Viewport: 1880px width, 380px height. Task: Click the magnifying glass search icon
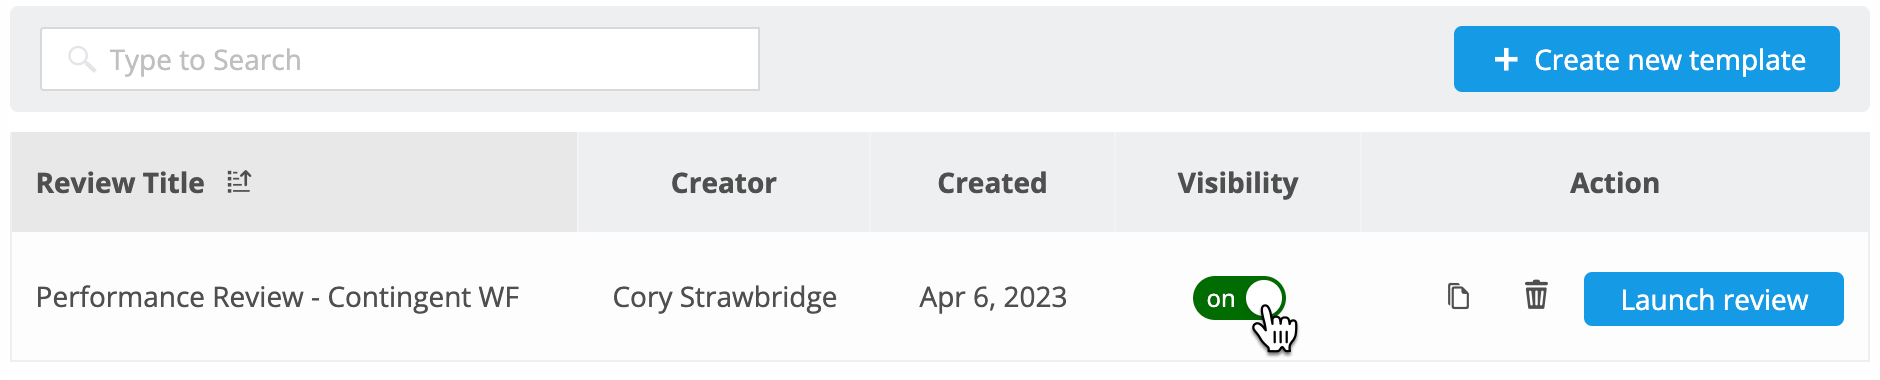[81, 60]
